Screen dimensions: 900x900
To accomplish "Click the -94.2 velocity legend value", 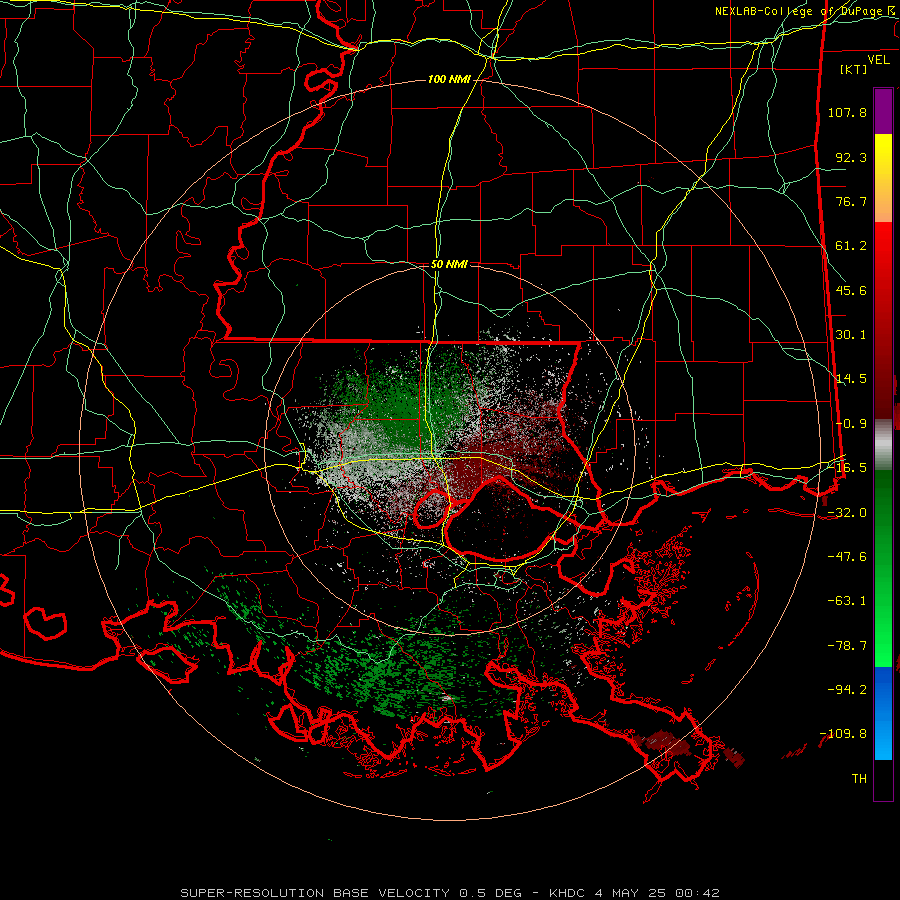I will pyautogui.click(x=847, y=690).
